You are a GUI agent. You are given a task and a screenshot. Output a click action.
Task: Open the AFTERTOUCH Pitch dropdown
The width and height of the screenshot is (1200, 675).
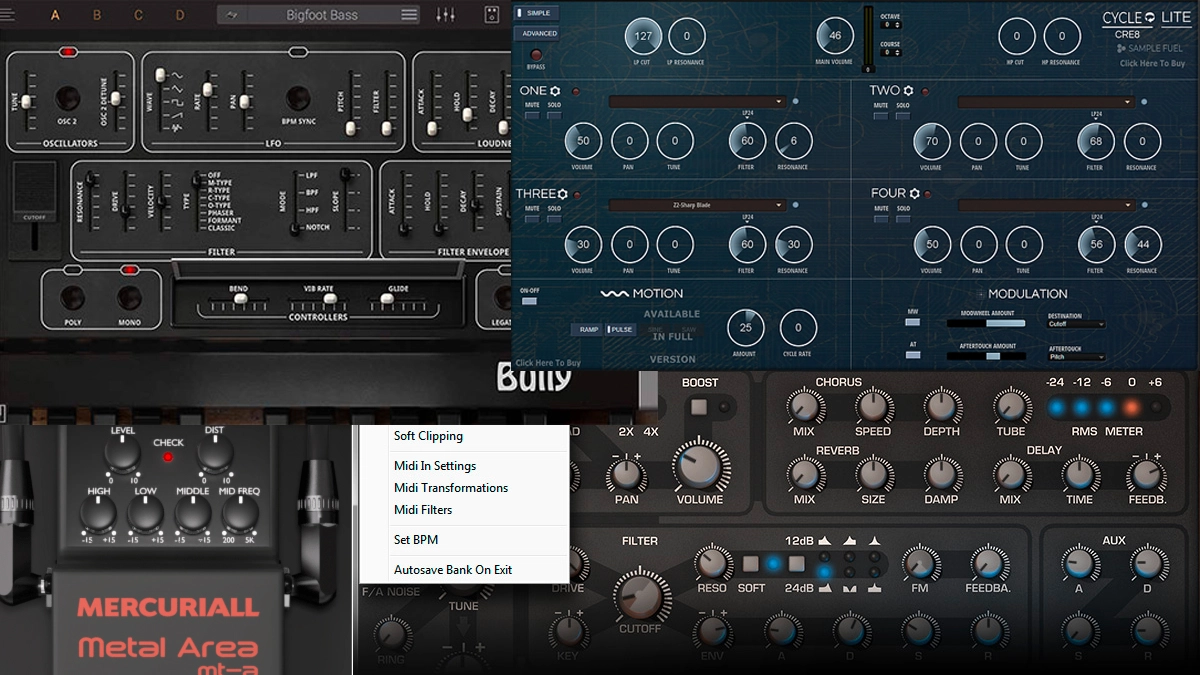pyautogui.click(x=1076, y=356)
